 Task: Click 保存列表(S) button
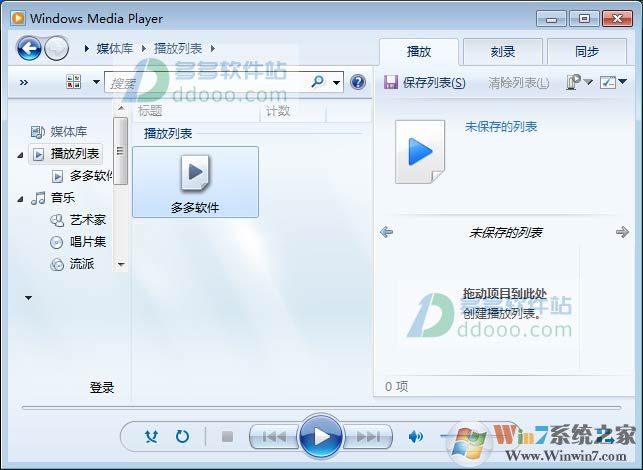[x=424, y=82]
